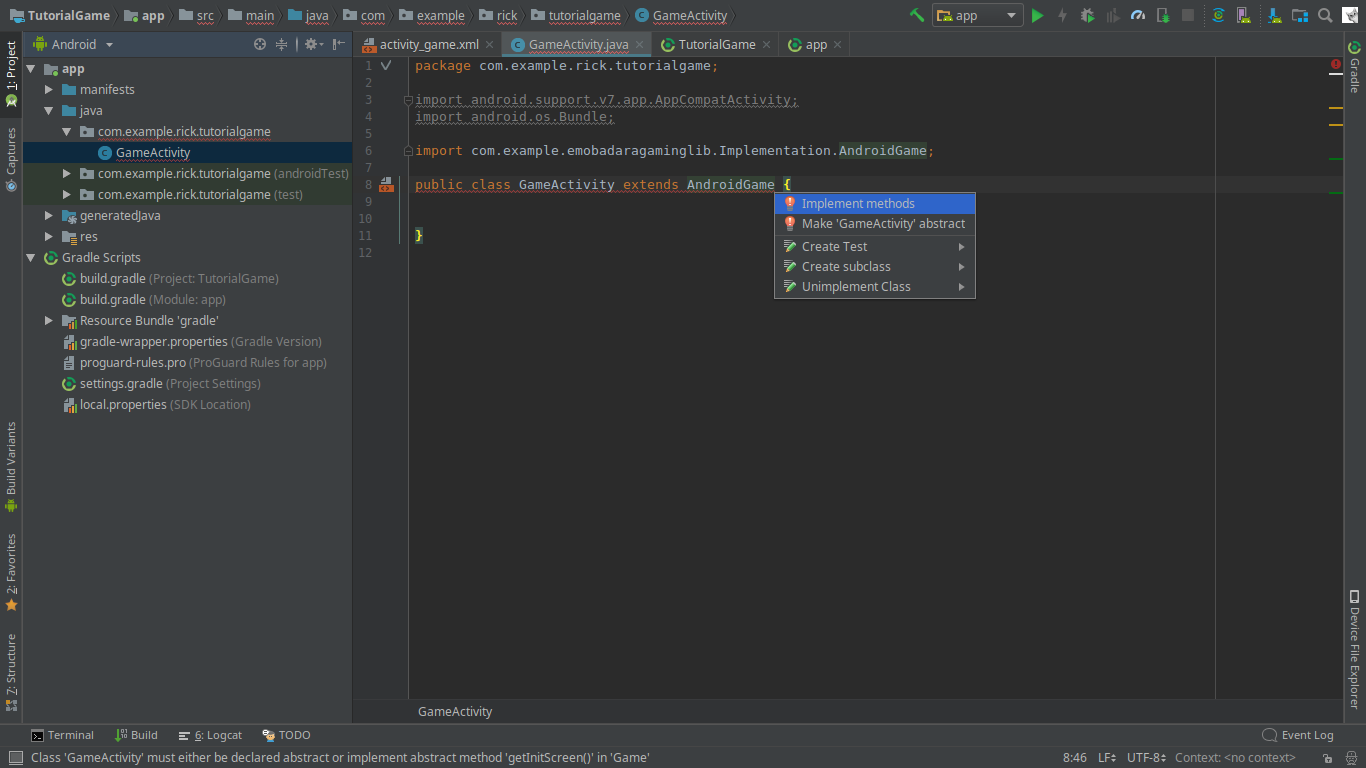Start debugging with the Debug app icon

pyautogui.click(x=1087, y=15)
